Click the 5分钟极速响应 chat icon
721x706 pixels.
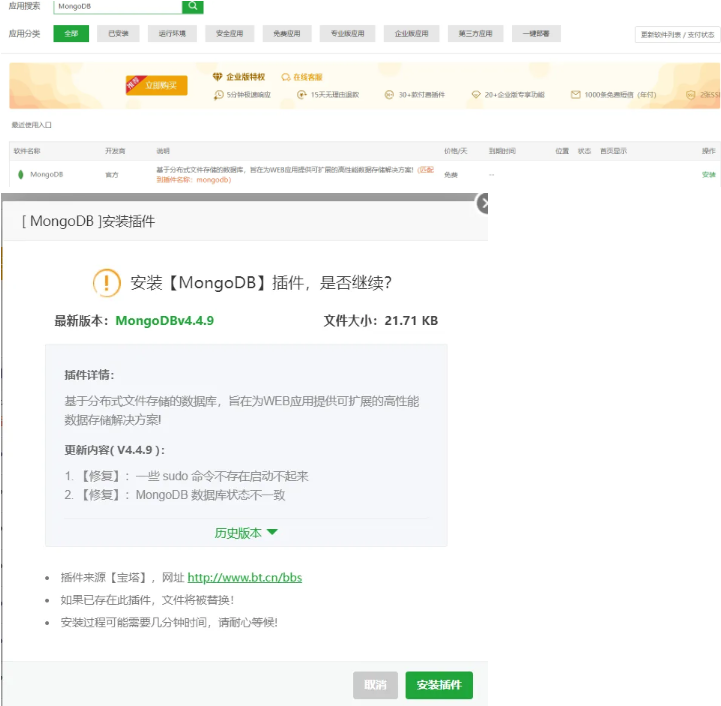pos(218,95)
